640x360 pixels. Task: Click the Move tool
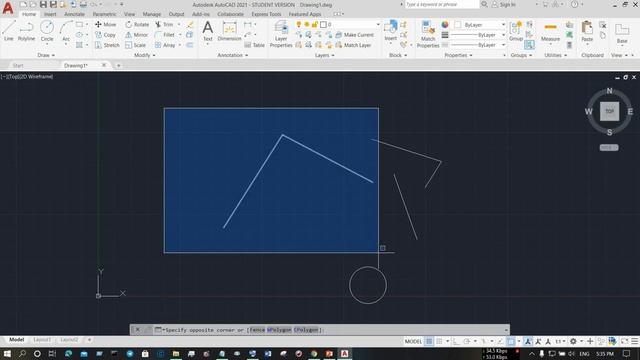click(x=105, y=24)
